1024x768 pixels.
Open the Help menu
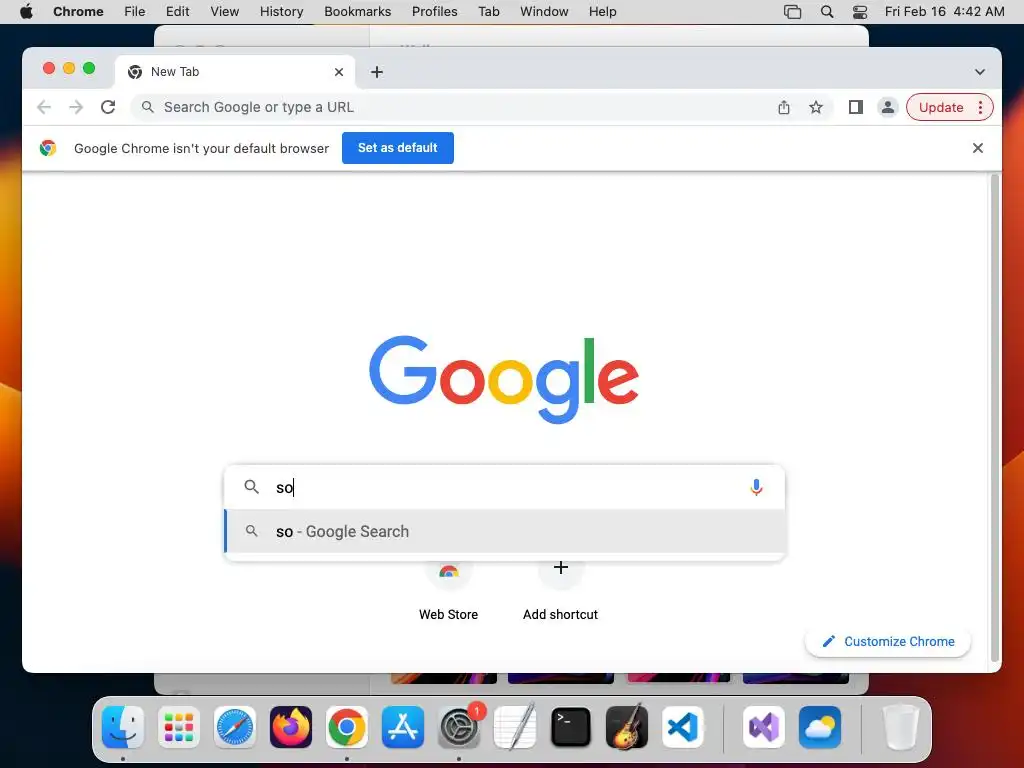(x=602, y=12)
